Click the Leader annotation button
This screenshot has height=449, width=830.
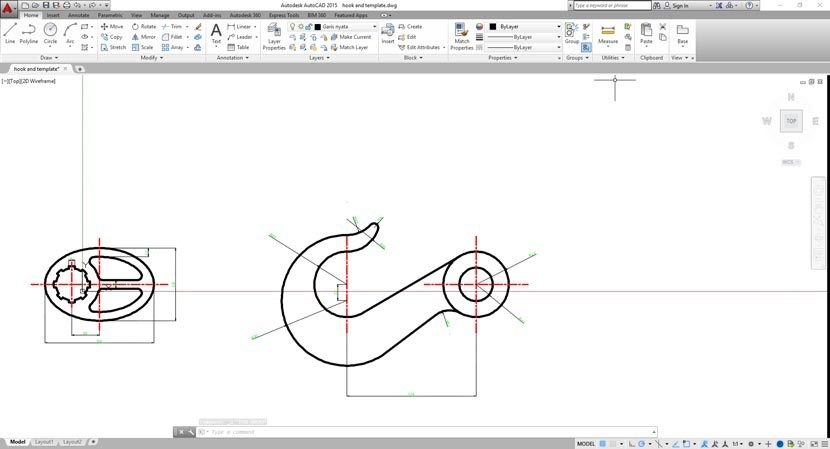[x=240, y=37]
